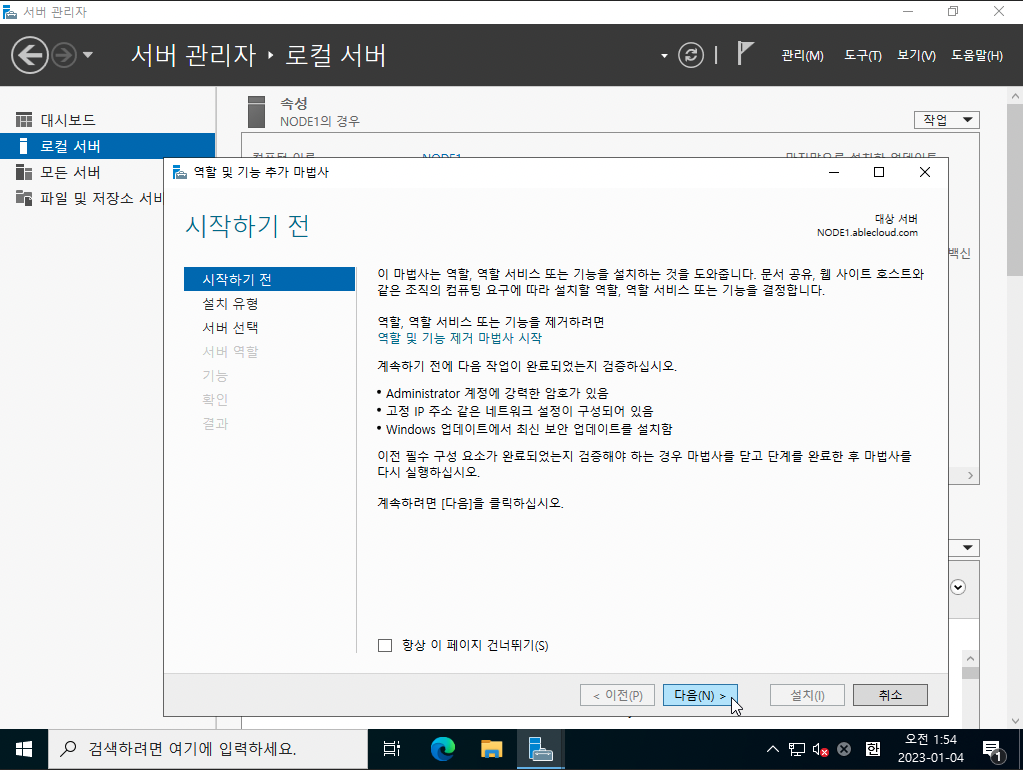Click the 파일 및 저장소 icon in sidebar
This screenshot has height=770, width=1023.
click(24, 198)
